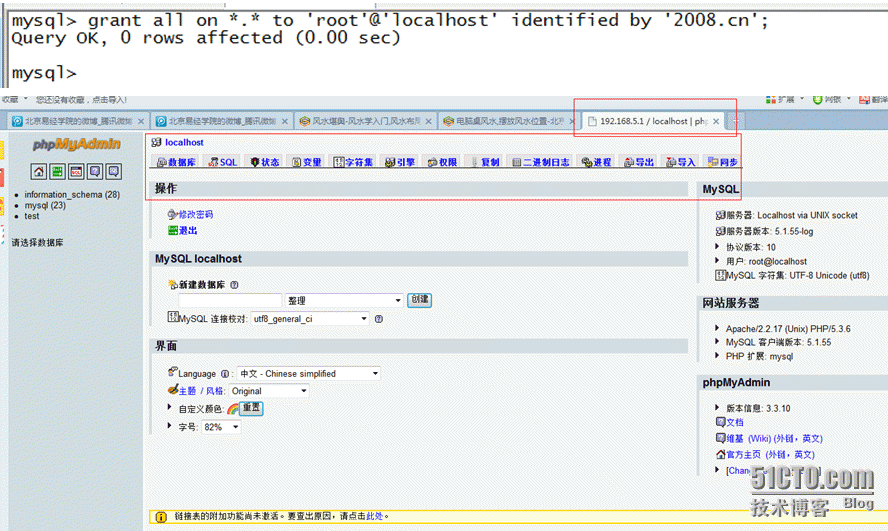
Task: Expand the 字号 font size arrow
Action: click(x=169, y=425)
